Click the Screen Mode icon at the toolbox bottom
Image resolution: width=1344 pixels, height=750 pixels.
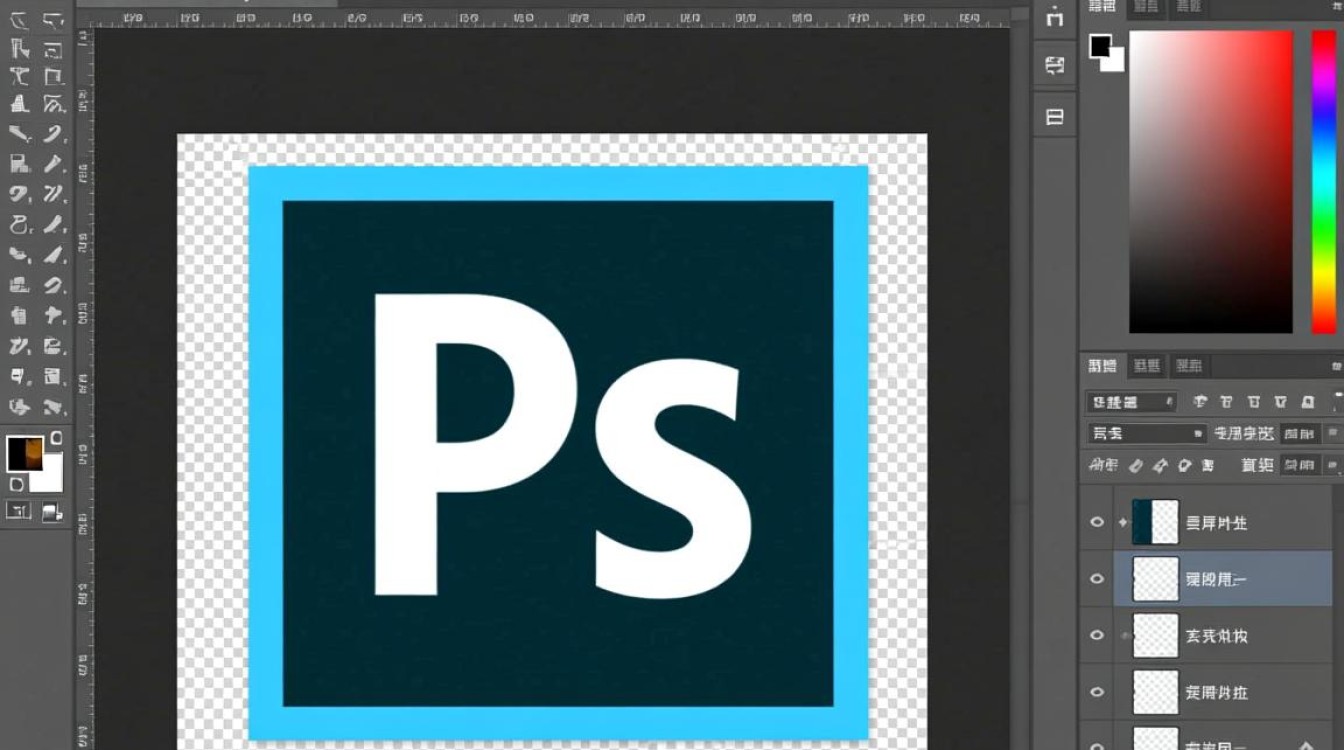[x=52, y=512]
